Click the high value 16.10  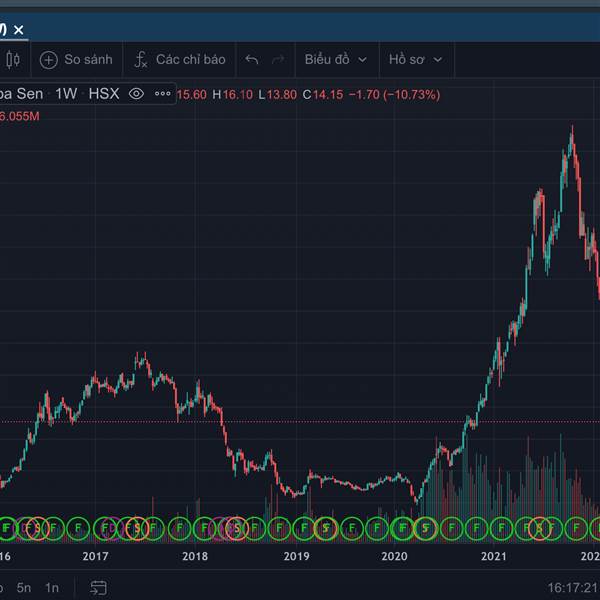(x=237, y=95)
